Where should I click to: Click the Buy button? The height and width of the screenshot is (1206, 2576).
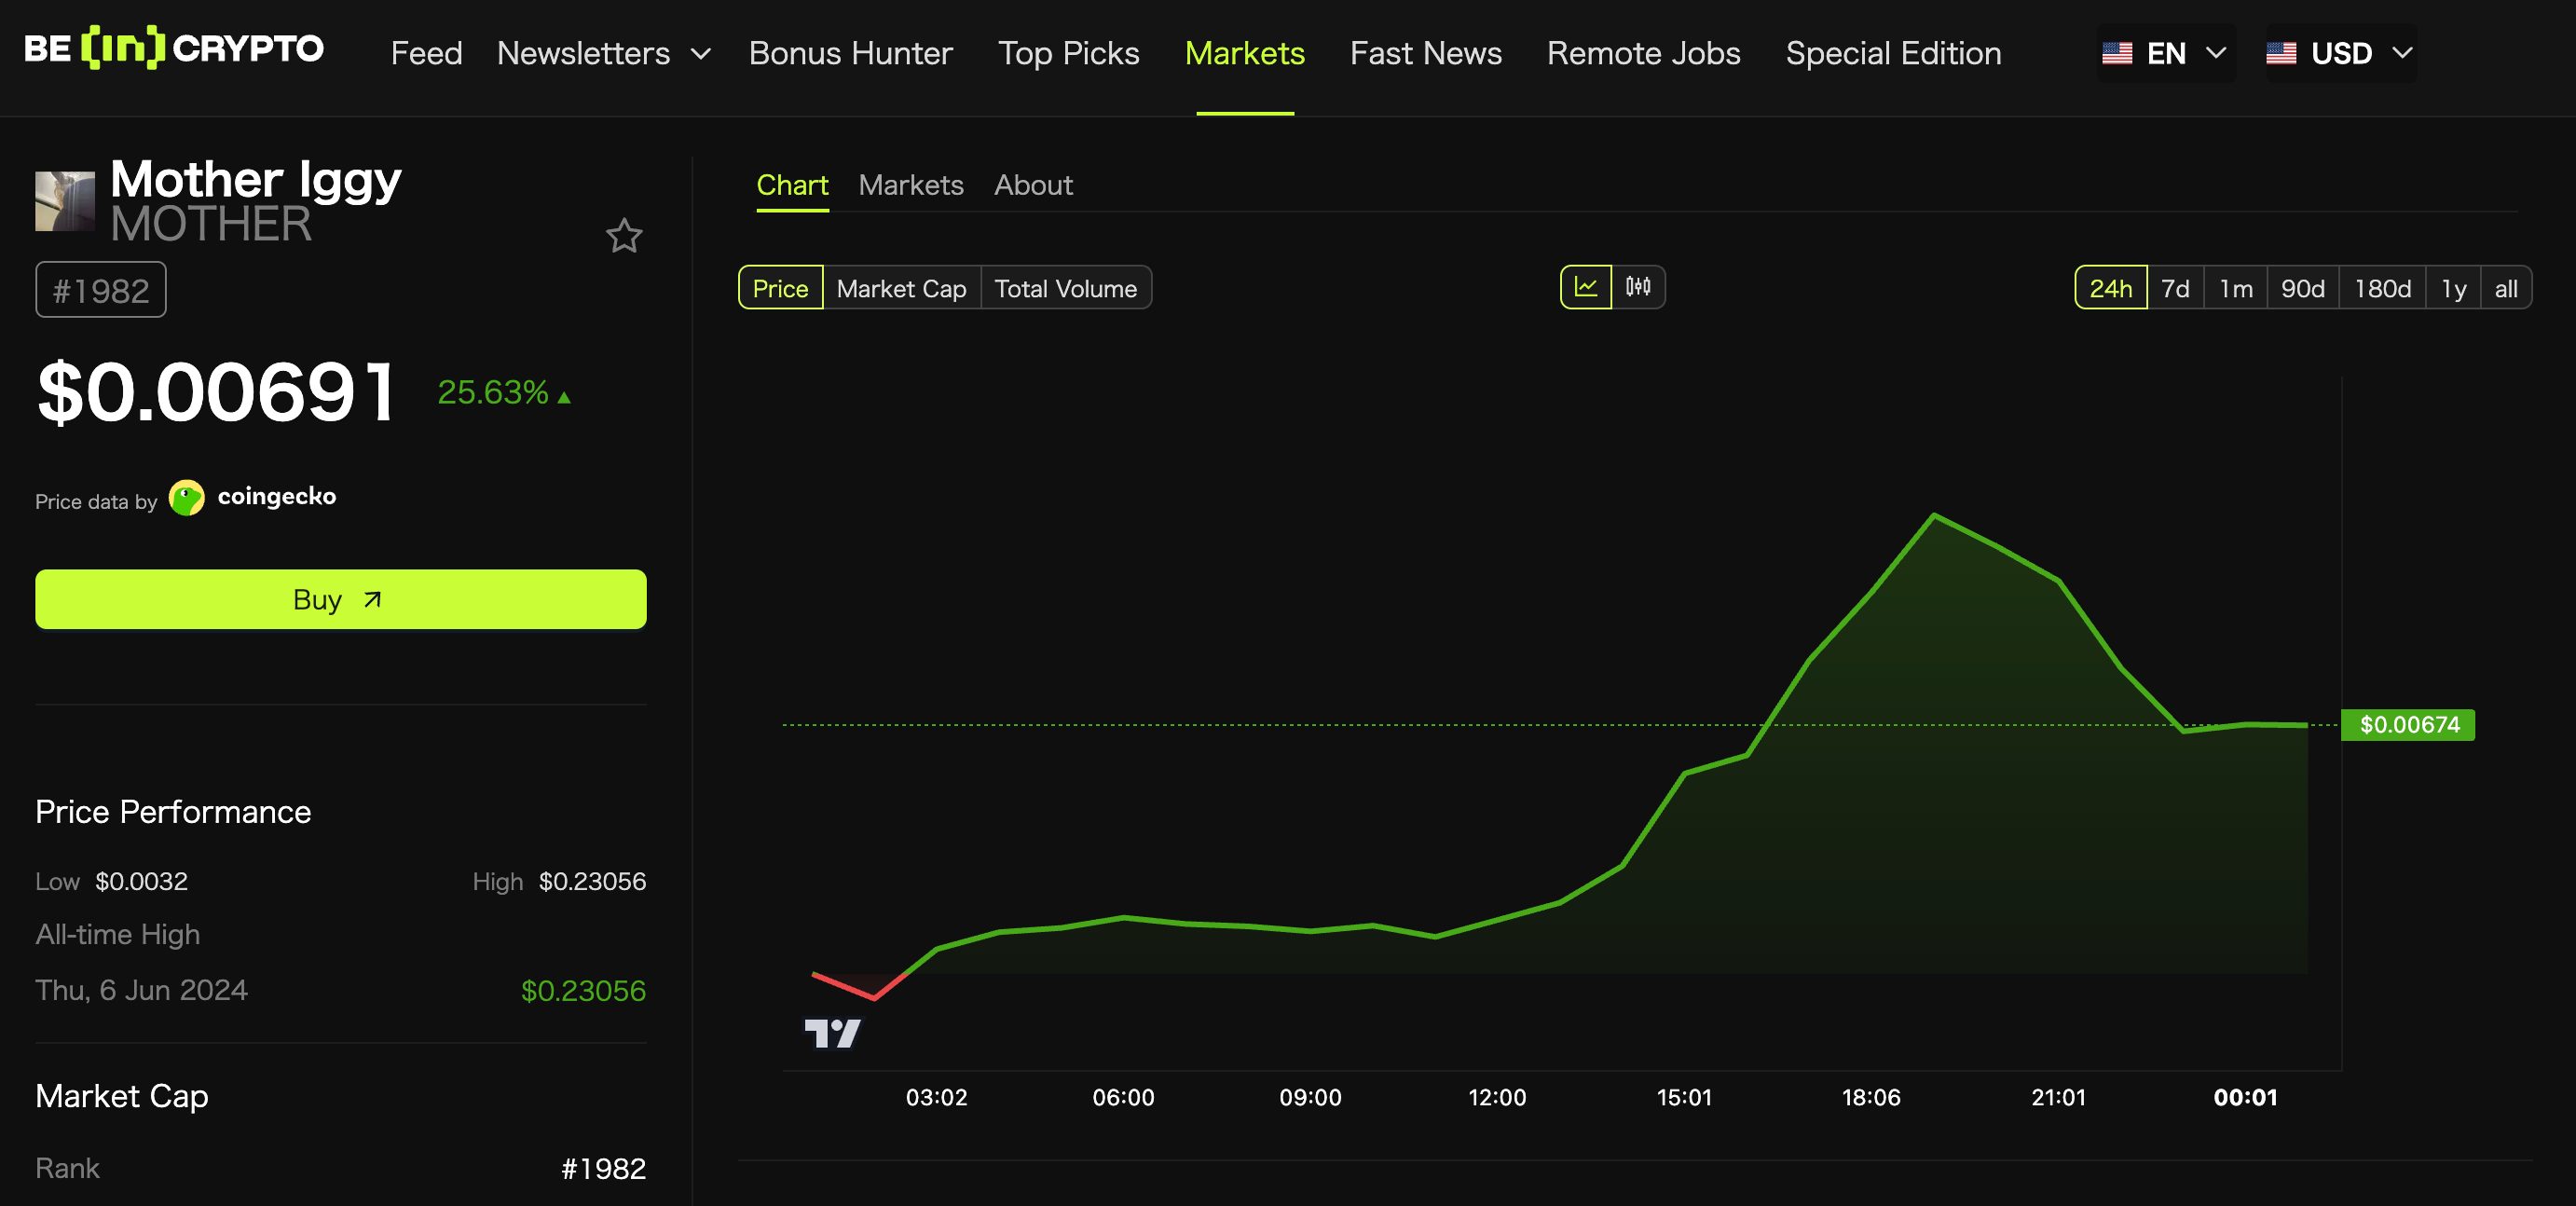coord(340,599)
